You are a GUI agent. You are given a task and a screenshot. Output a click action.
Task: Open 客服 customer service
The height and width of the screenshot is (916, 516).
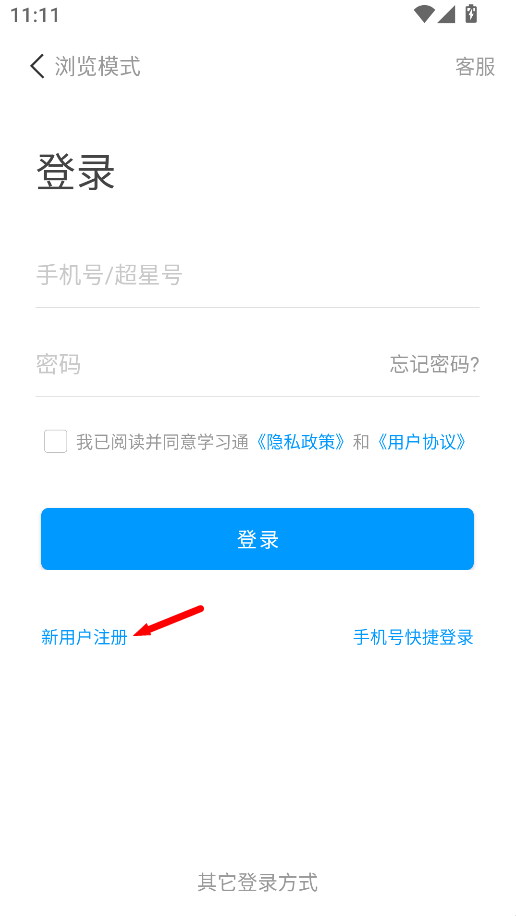click(x=475, y=67)
